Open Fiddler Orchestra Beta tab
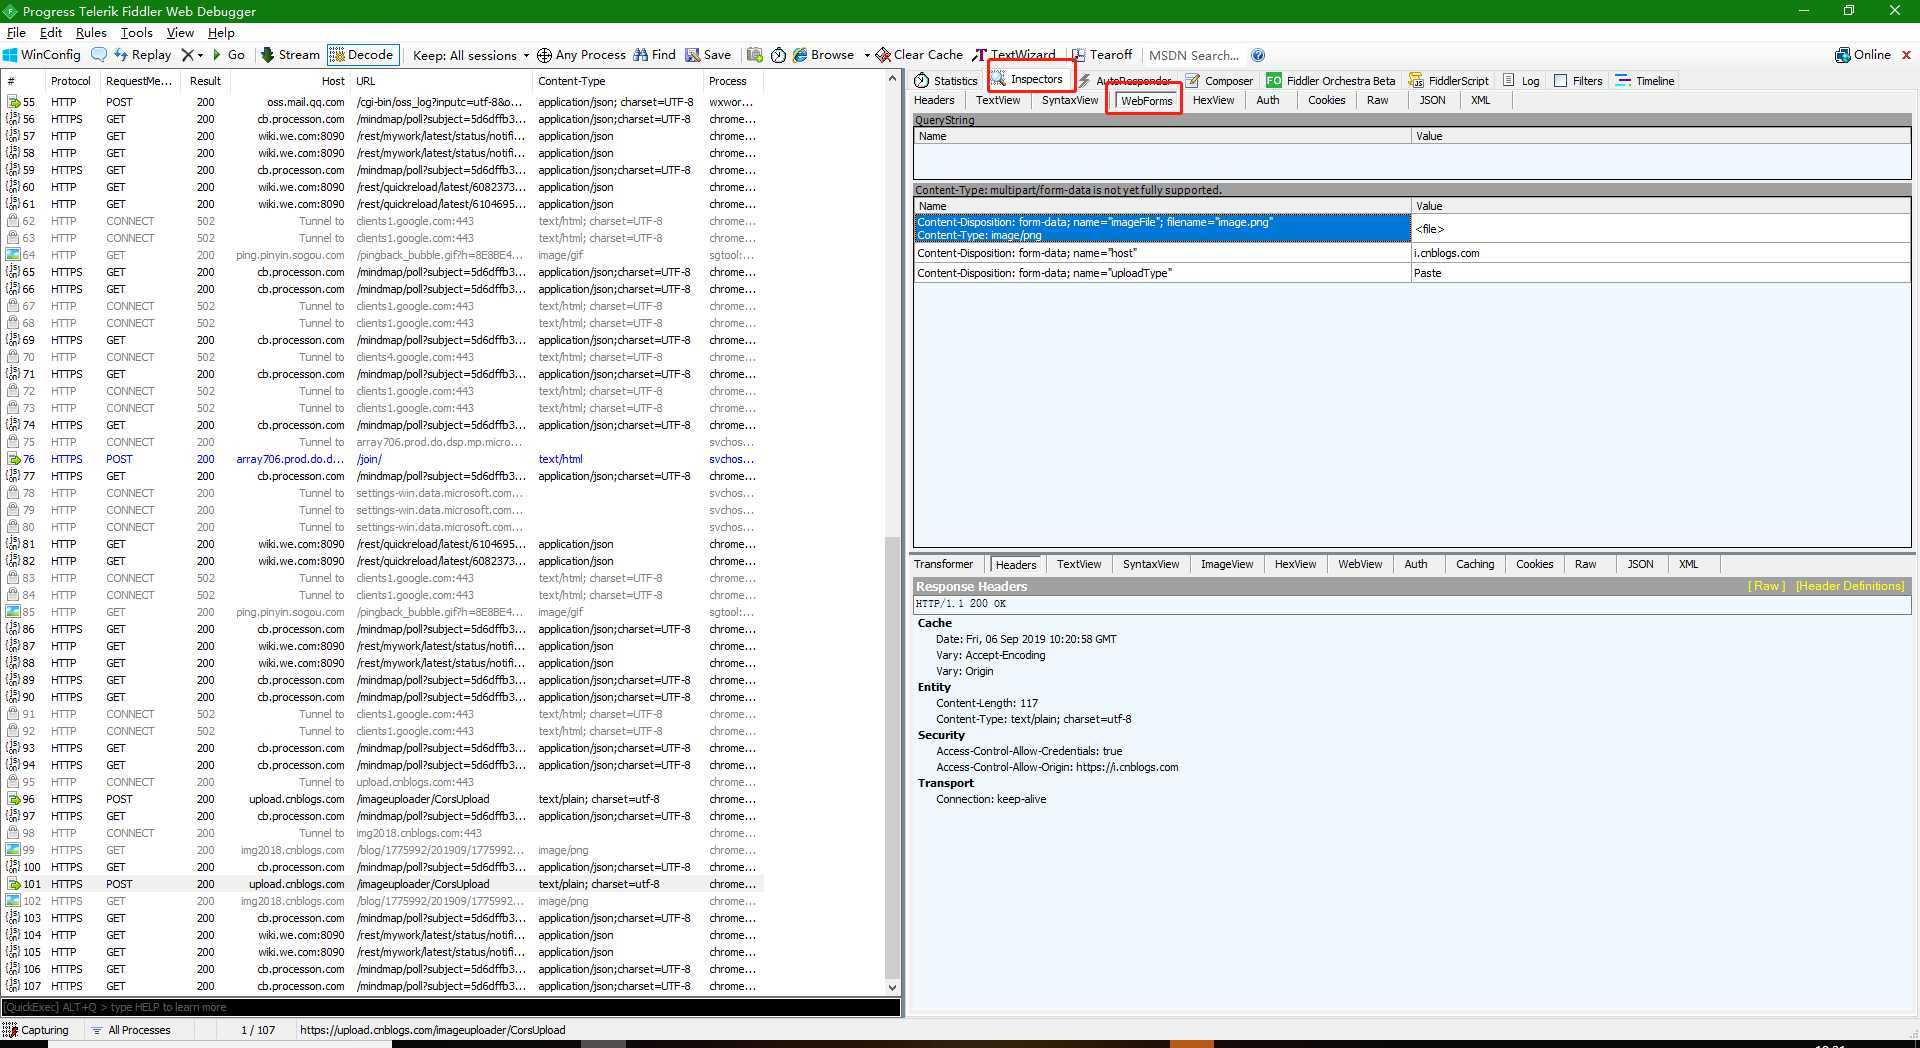This screenshot has width=1920, height=1048. (1331, 81)
